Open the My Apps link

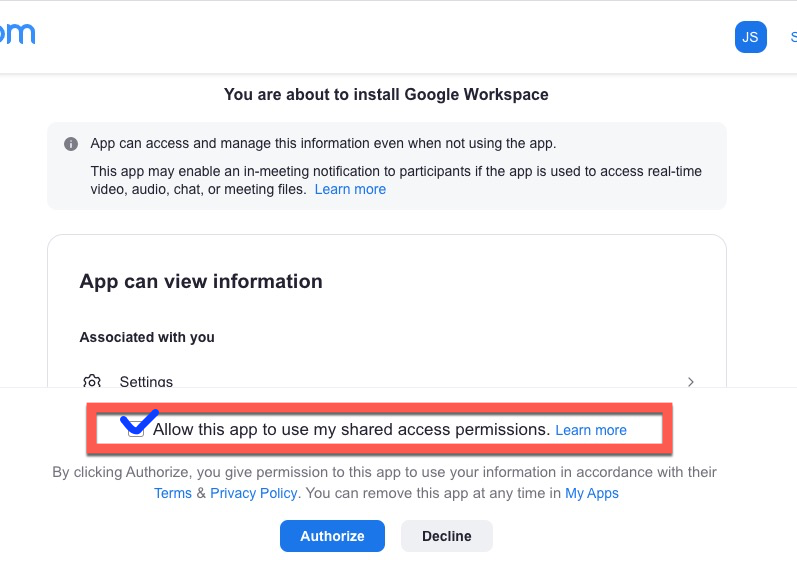tap(592, 493)
